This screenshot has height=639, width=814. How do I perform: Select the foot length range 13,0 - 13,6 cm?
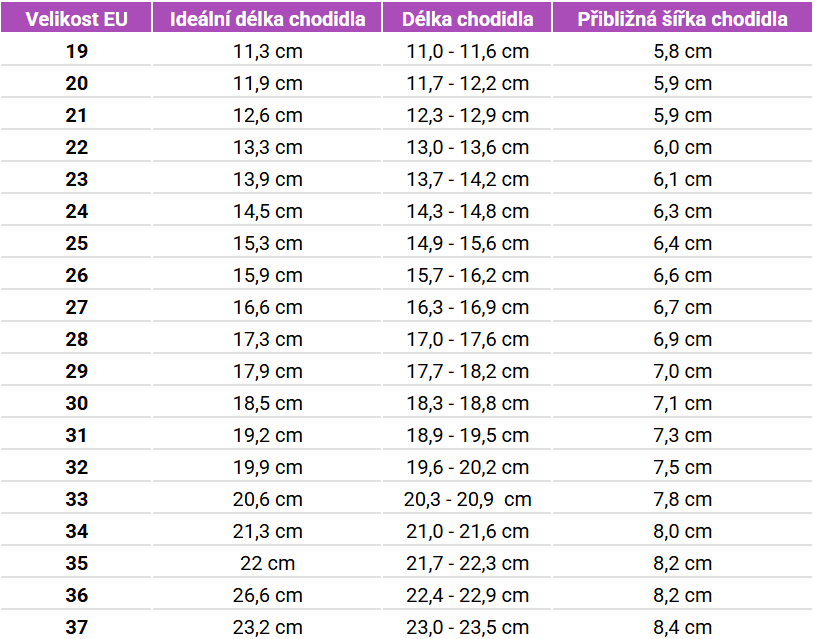pos(467,147)
